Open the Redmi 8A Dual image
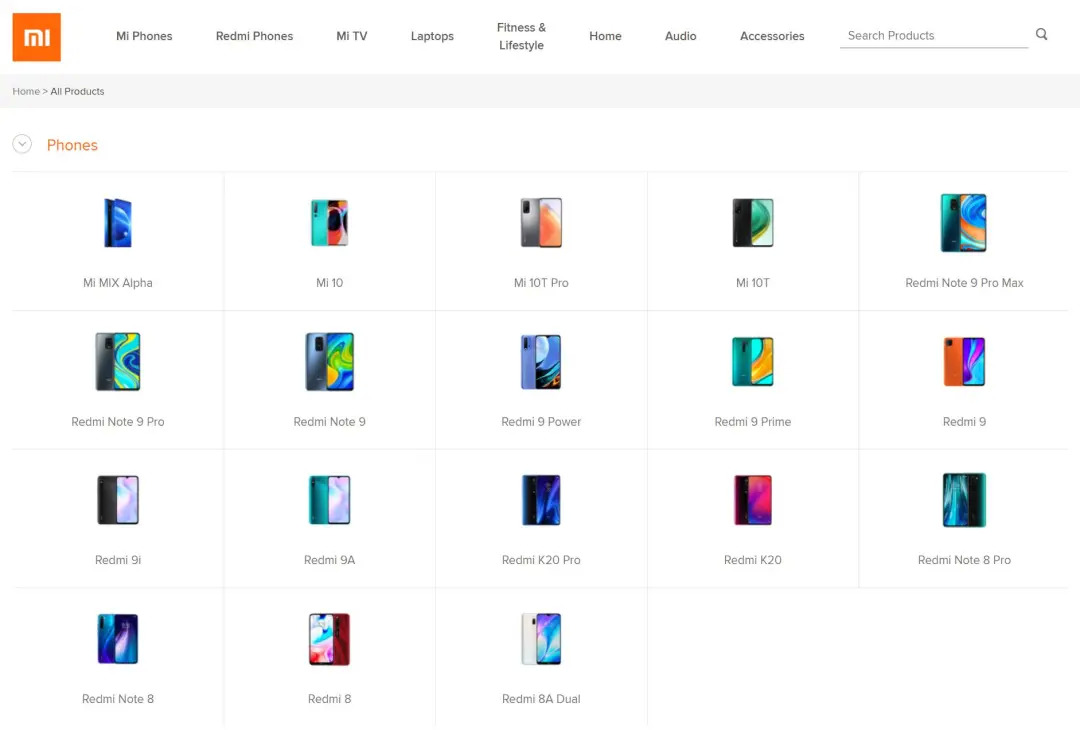Screen dimensions: 1080x730 (541, 639)
